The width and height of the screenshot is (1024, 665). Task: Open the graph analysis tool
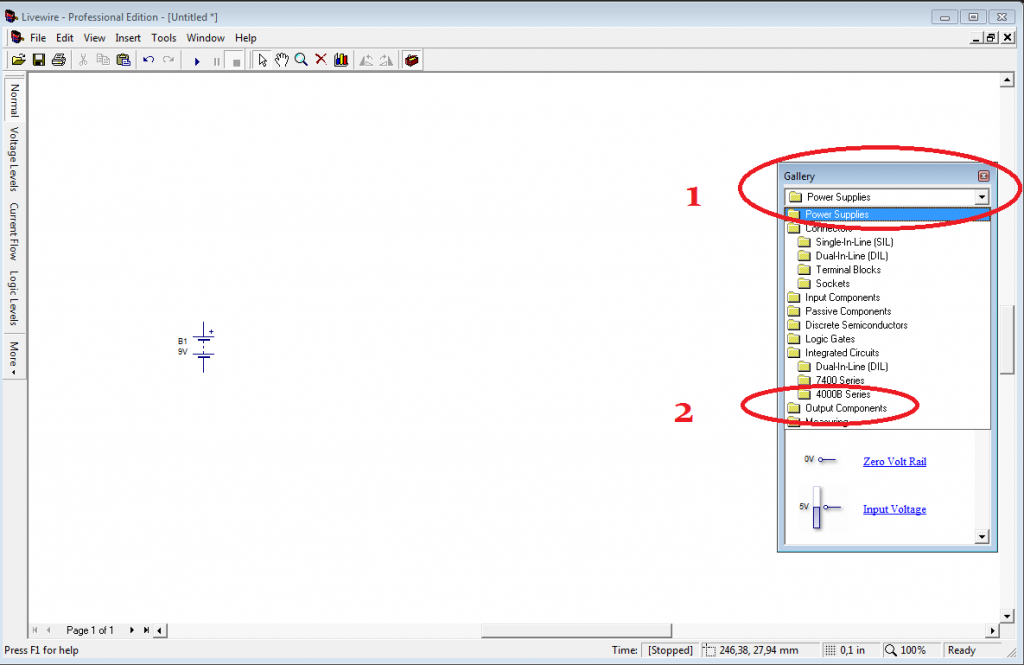click(x=340, y=60)
